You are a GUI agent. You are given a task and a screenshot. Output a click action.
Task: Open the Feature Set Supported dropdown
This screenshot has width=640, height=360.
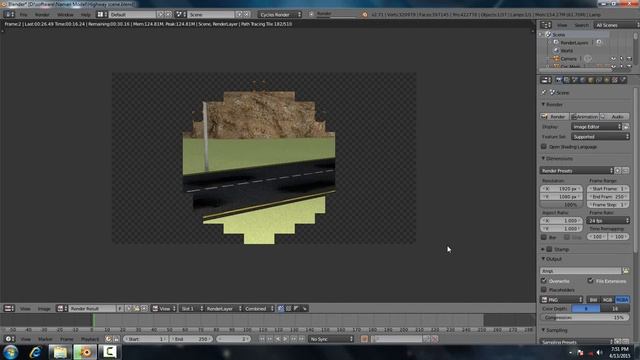(x=600, y=137)
